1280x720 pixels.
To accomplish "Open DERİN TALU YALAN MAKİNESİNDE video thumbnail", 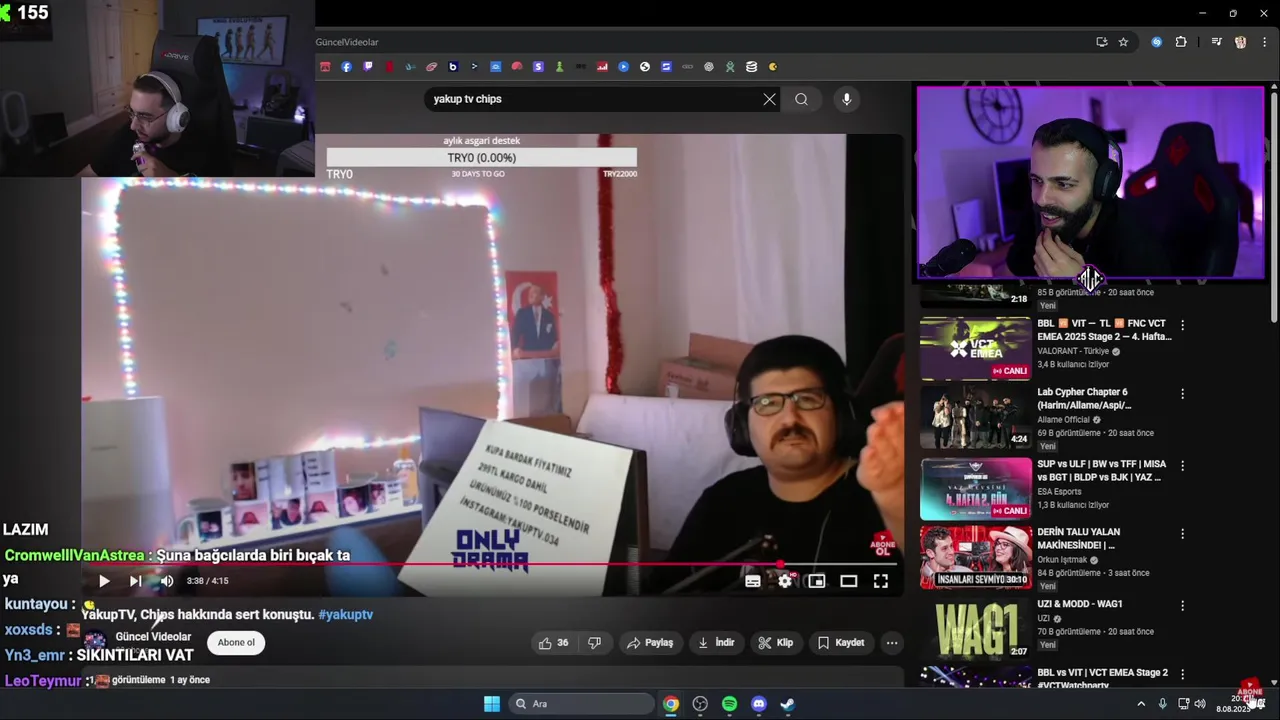I will (x=975, y=557).
